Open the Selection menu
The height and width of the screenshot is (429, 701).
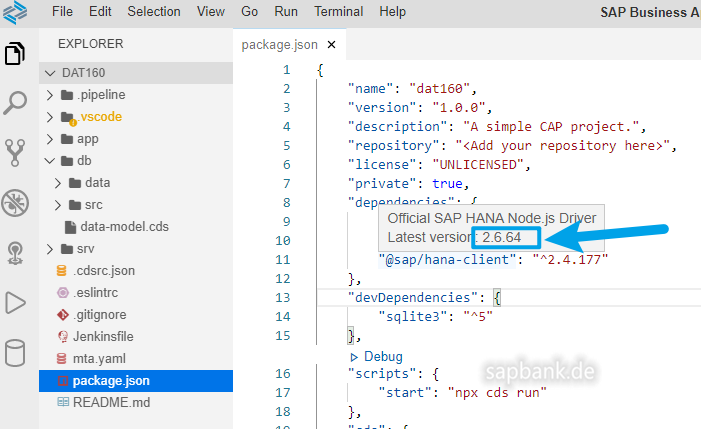[154, 11]
